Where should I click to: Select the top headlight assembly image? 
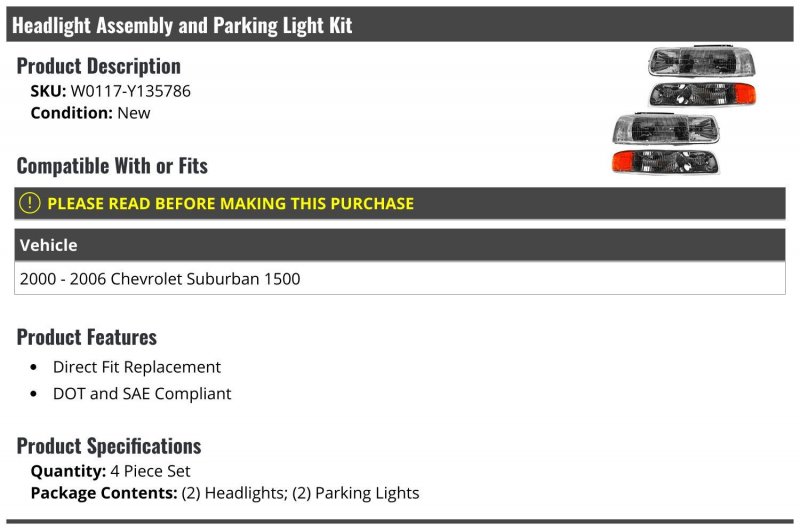702,61
